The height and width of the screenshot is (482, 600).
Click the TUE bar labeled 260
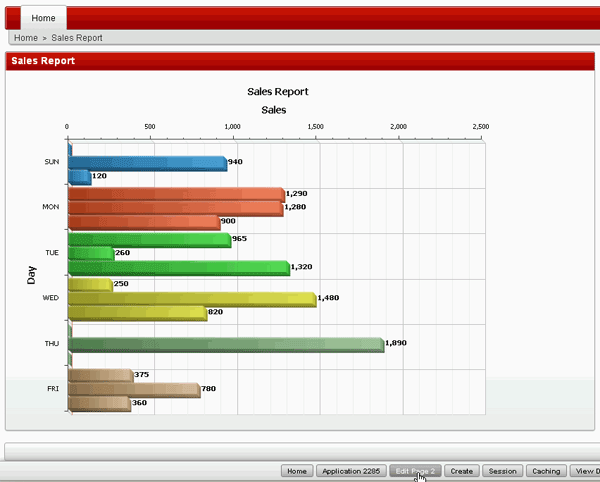click(x=91, y=254)
